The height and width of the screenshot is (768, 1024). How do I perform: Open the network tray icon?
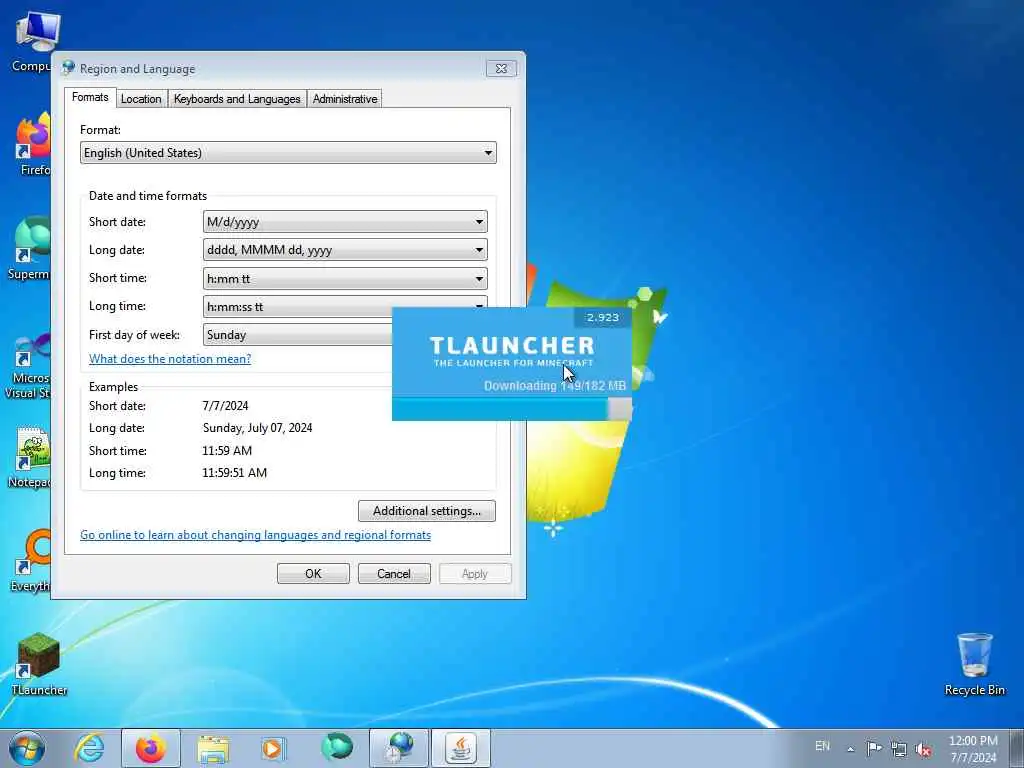(x=899, y=749)
